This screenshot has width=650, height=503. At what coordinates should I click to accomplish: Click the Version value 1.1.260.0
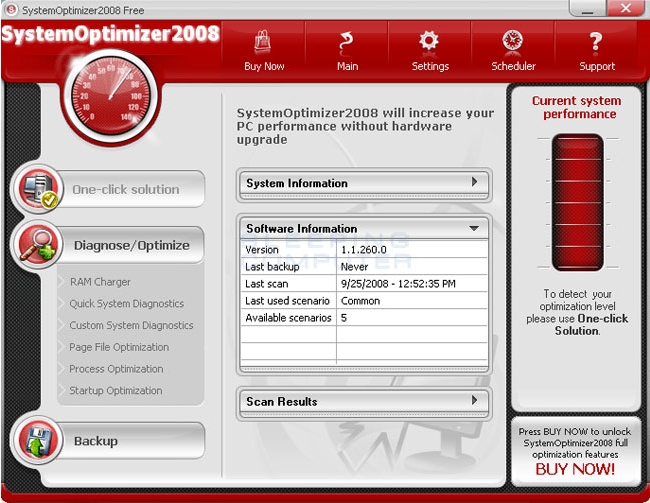[363, 250]
